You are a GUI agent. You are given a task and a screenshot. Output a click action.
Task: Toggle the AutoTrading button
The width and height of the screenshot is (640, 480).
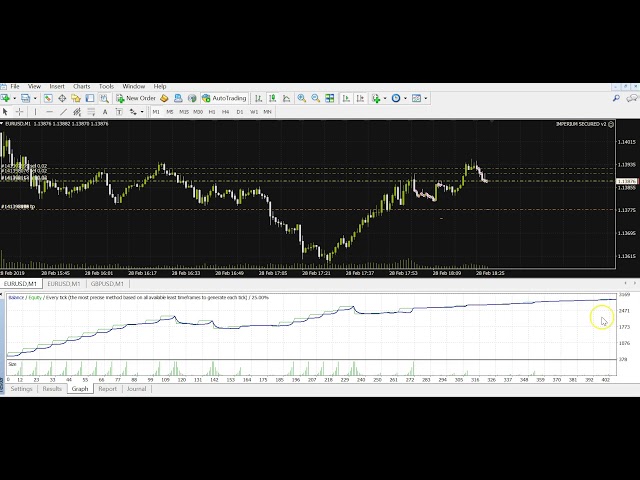[224, 98]
